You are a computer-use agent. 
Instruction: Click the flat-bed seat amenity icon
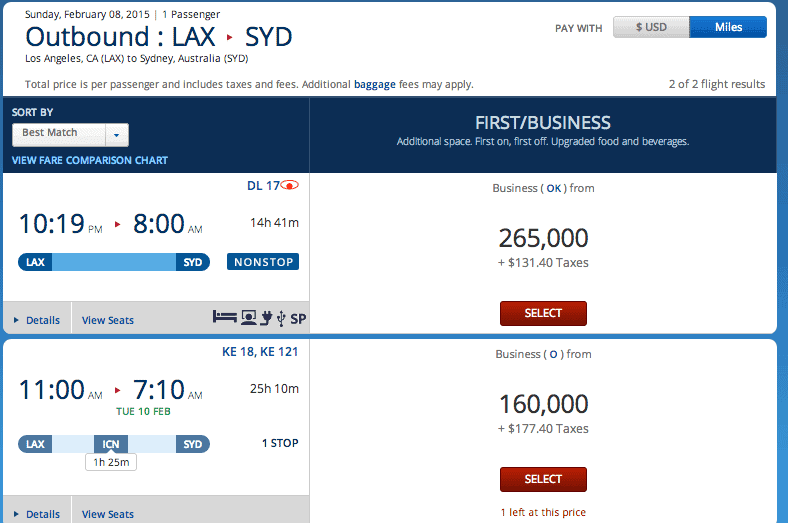[x=224, y=318]
